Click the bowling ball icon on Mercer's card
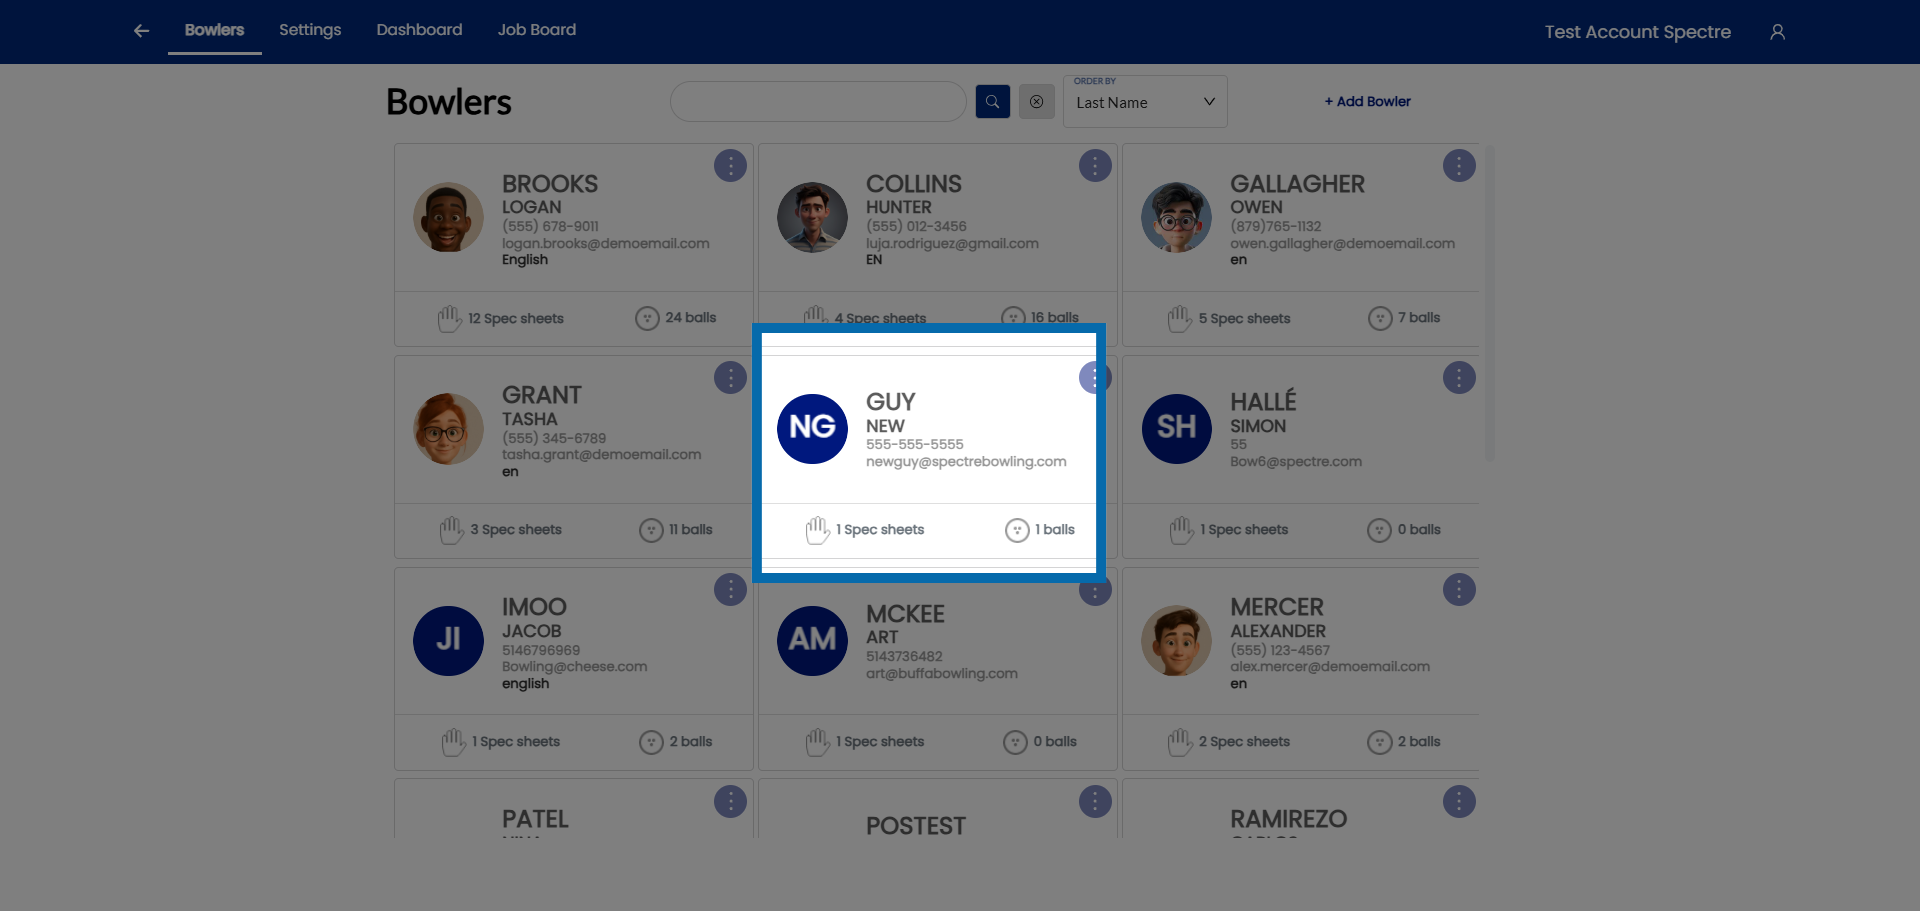The width and height of the screenshot is (1920, 911). (1379, 742)
